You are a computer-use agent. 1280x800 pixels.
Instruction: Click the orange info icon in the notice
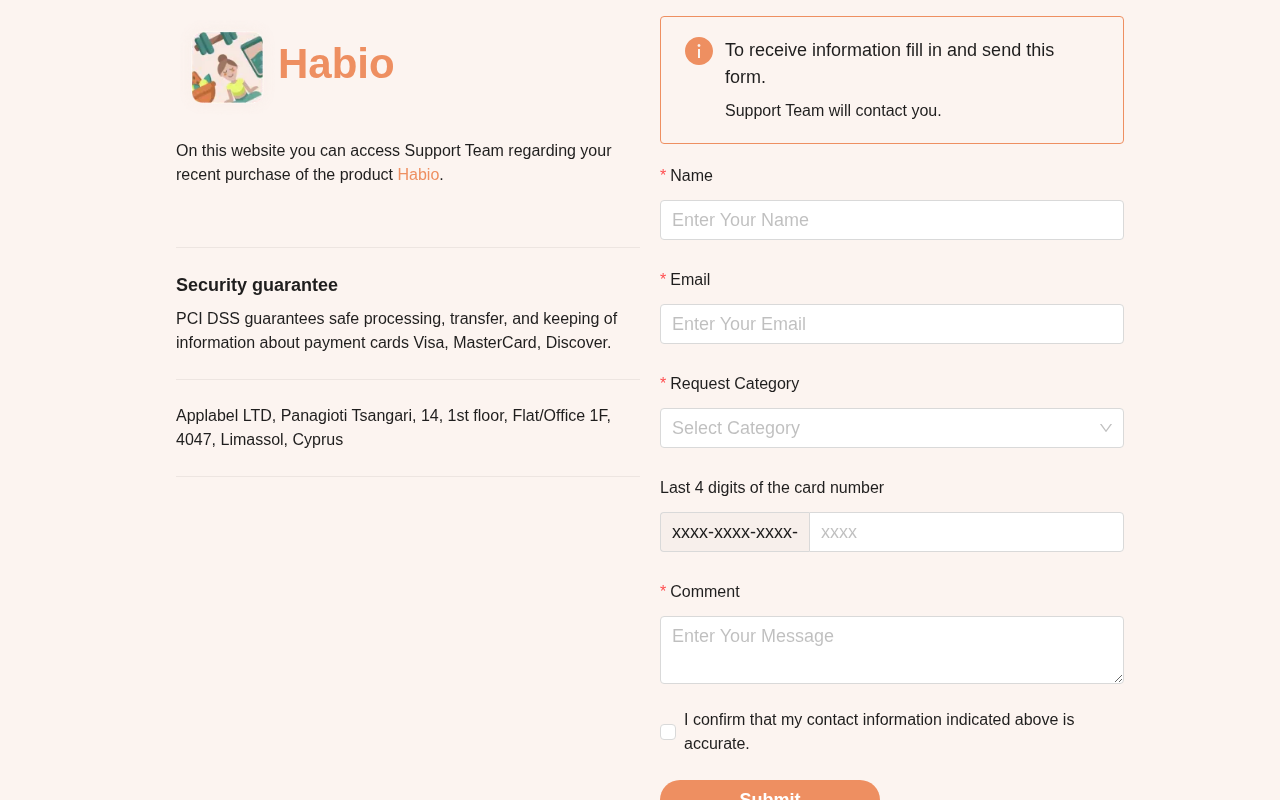[699, 51]
